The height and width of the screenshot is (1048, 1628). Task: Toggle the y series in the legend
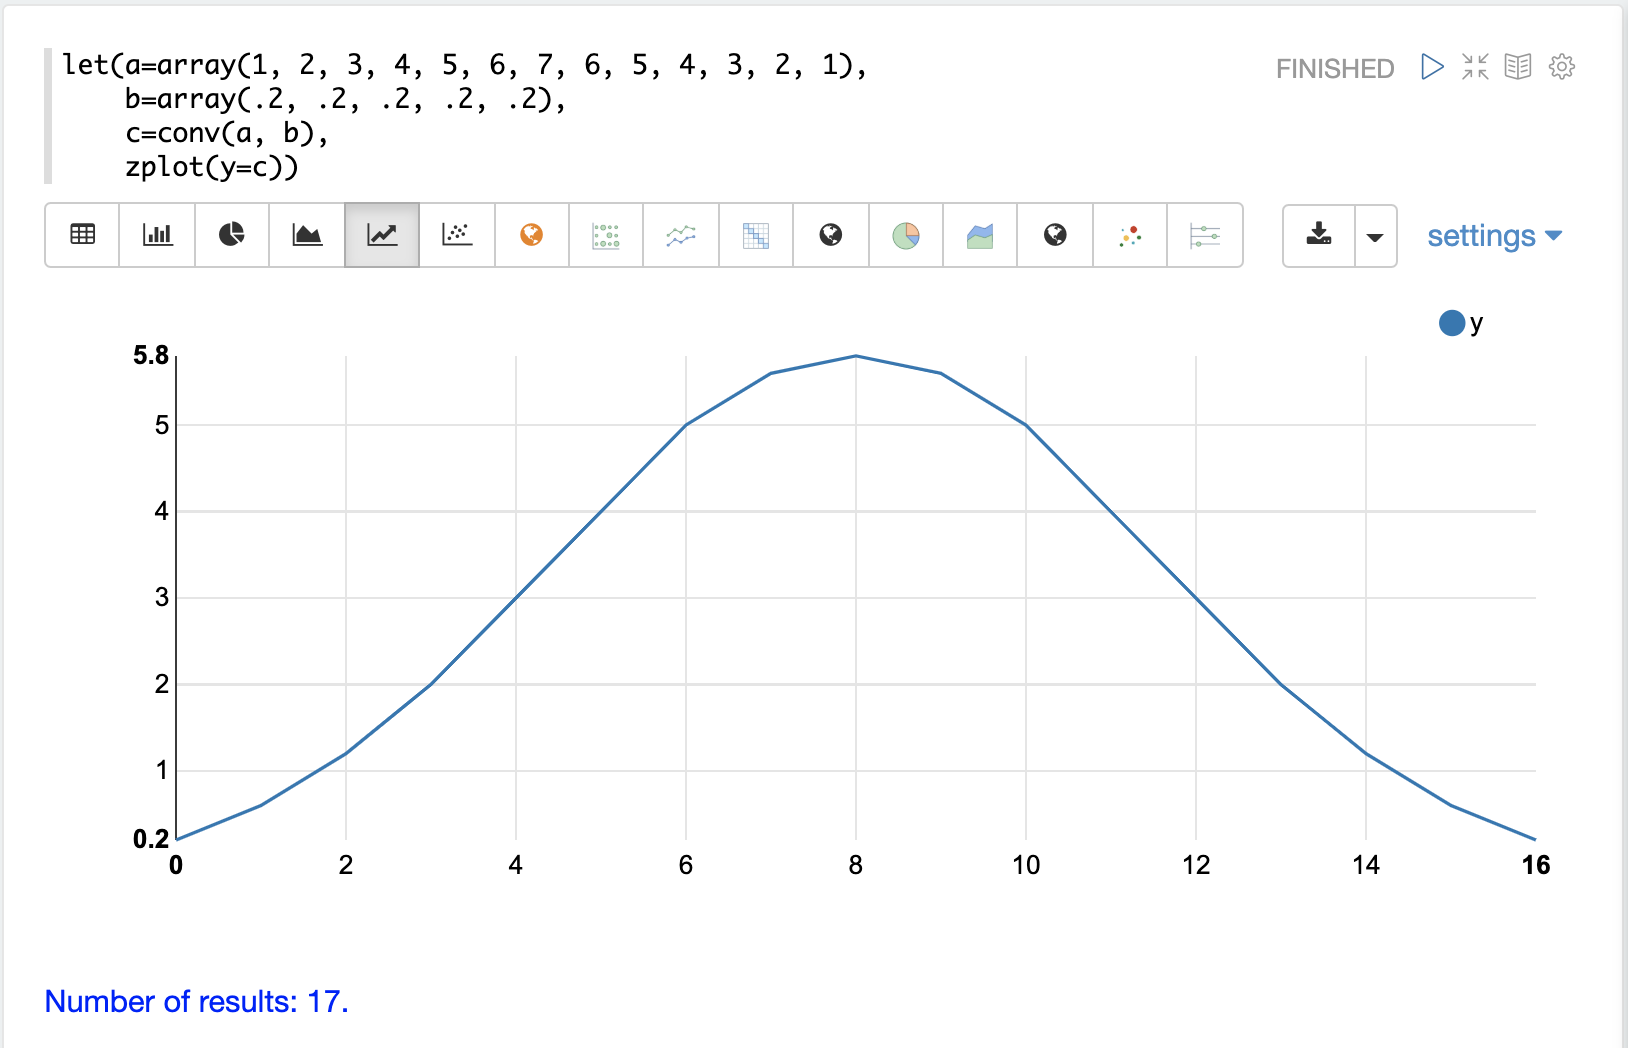point(1461,323)
